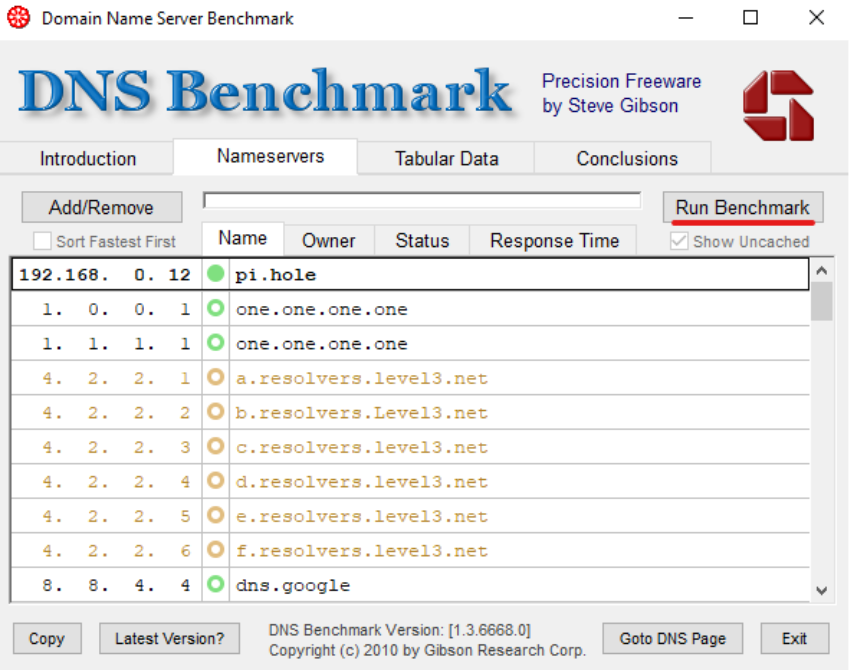The width and height of the screenshot is (849, 670).
Task: Switch to the Owner sub-tab
Action: tap(329, 240)
